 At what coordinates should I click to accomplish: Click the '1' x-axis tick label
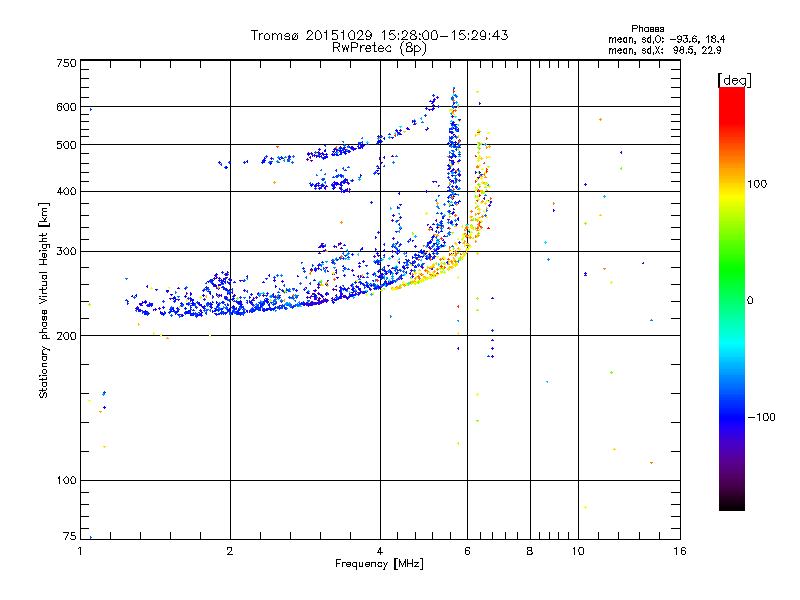80,551
